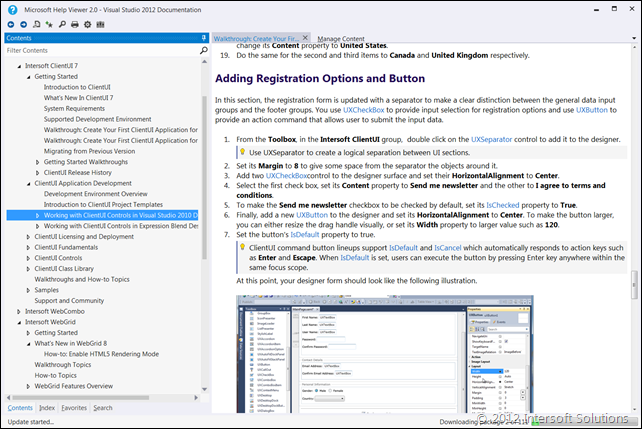Click the Print icon in toolbar
642x429 pixels.
(75, 23)
